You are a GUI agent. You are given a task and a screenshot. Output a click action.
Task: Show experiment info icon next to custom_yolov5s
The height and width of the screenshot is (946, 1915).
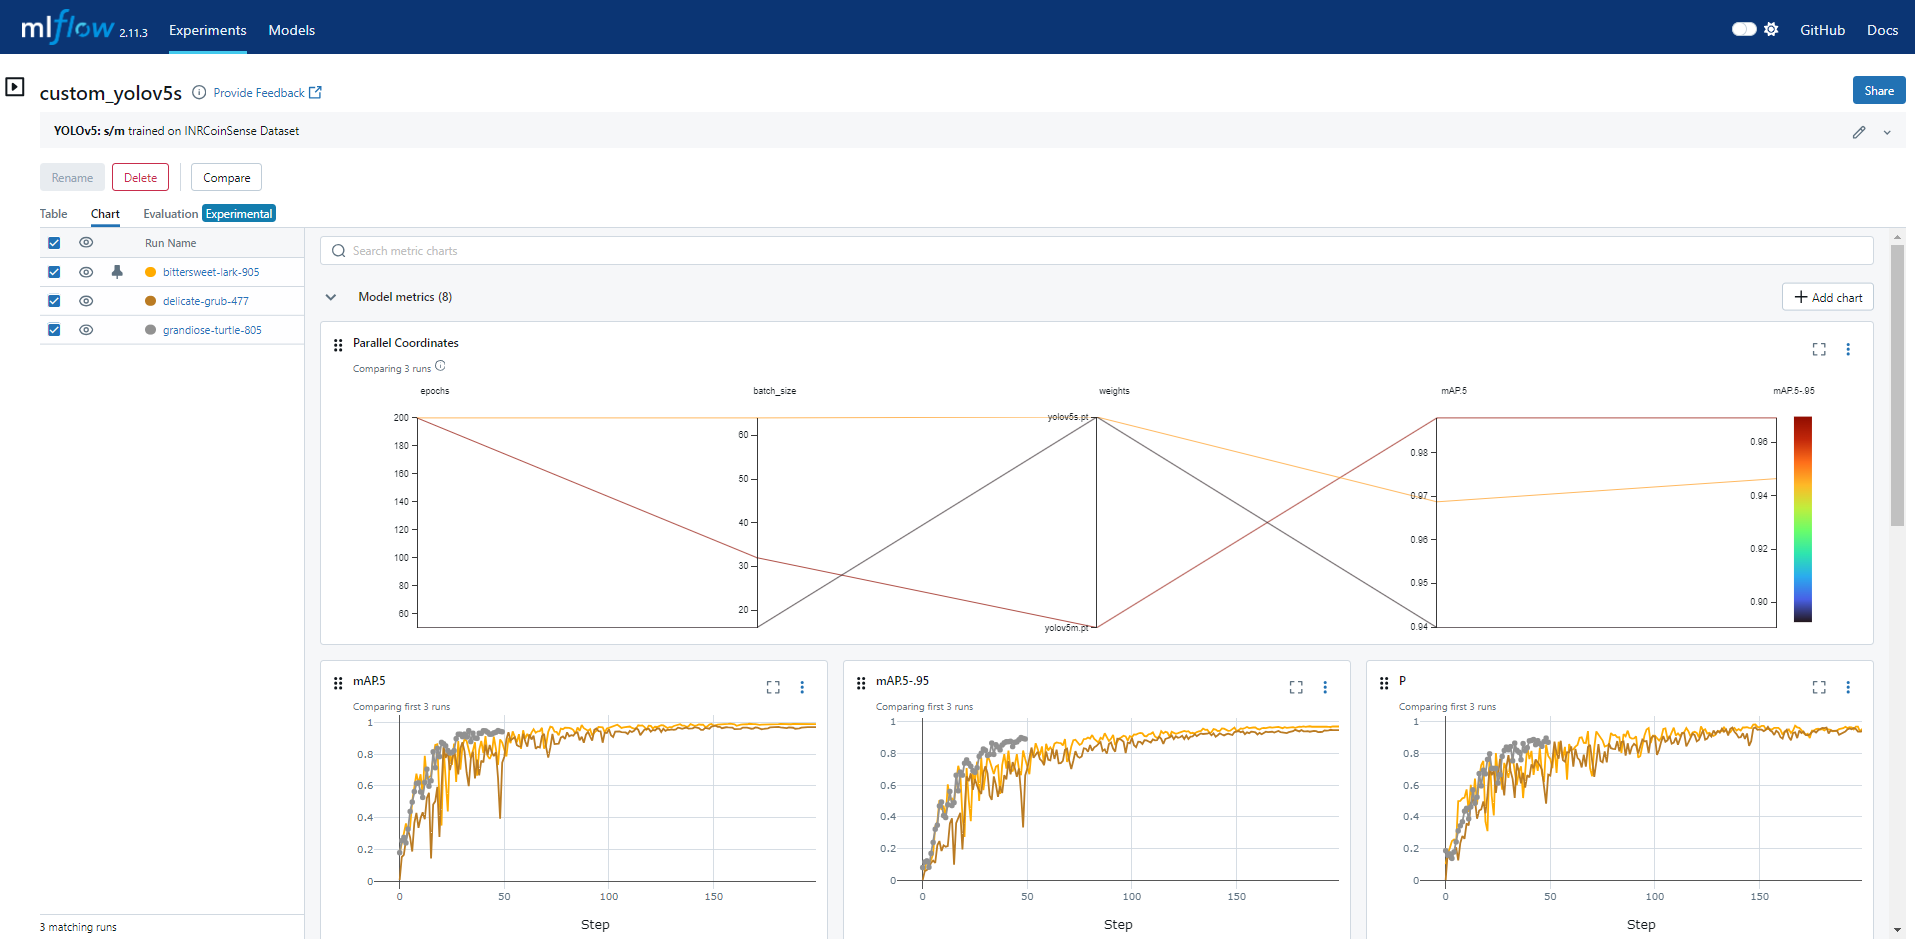tap(199, 92)
